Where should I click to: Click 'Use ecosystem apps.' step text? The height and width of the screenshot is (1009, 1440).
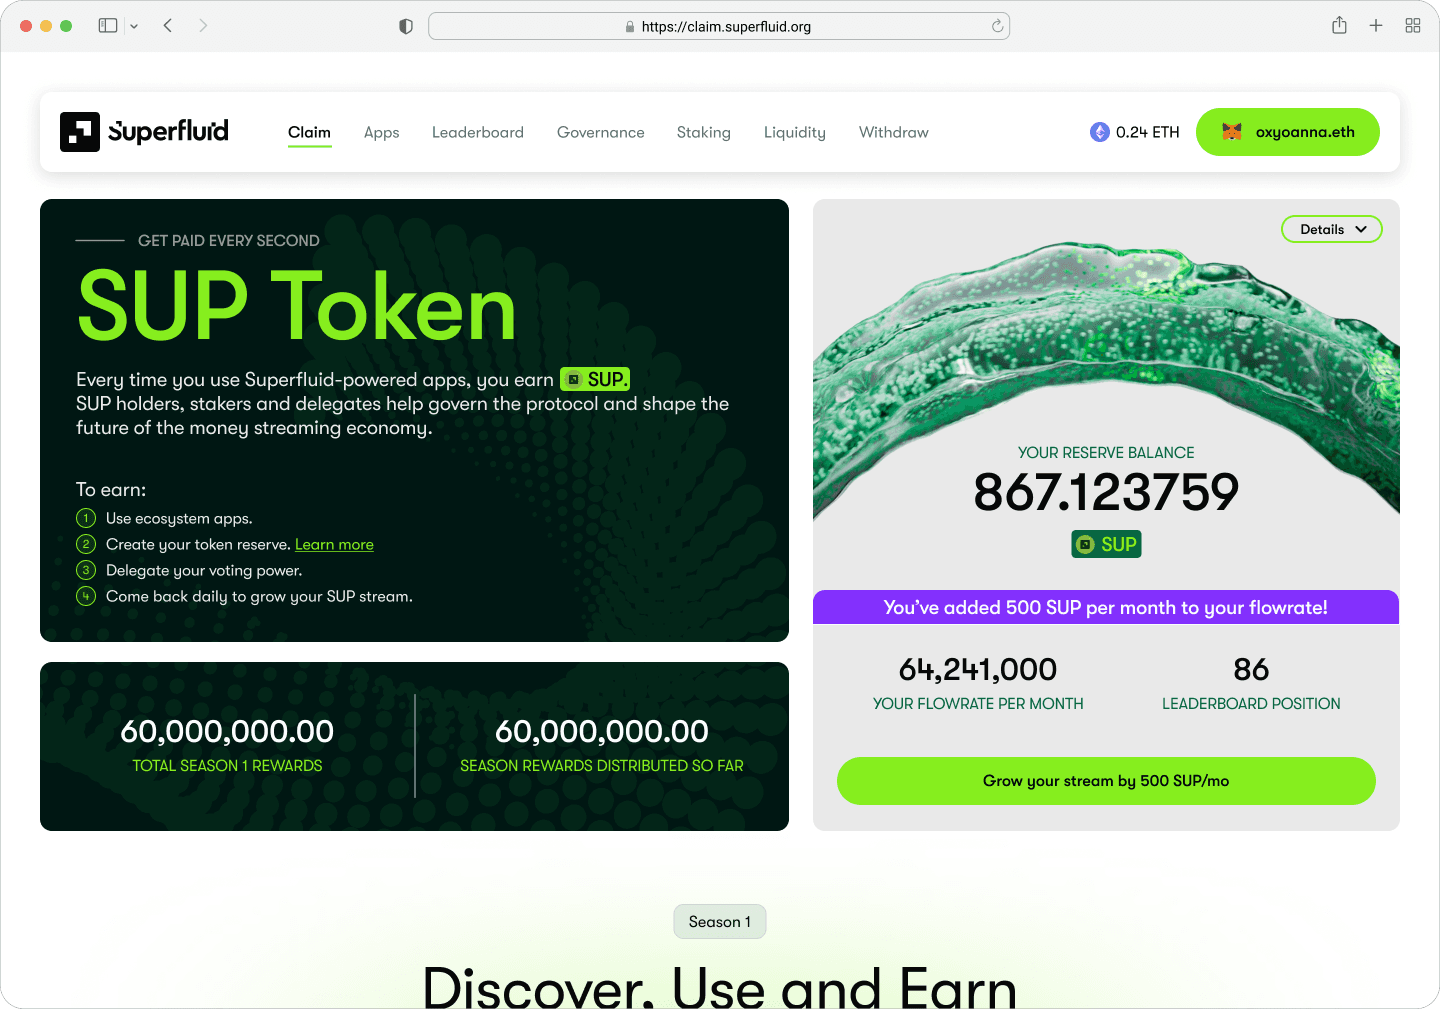[179, 518]
